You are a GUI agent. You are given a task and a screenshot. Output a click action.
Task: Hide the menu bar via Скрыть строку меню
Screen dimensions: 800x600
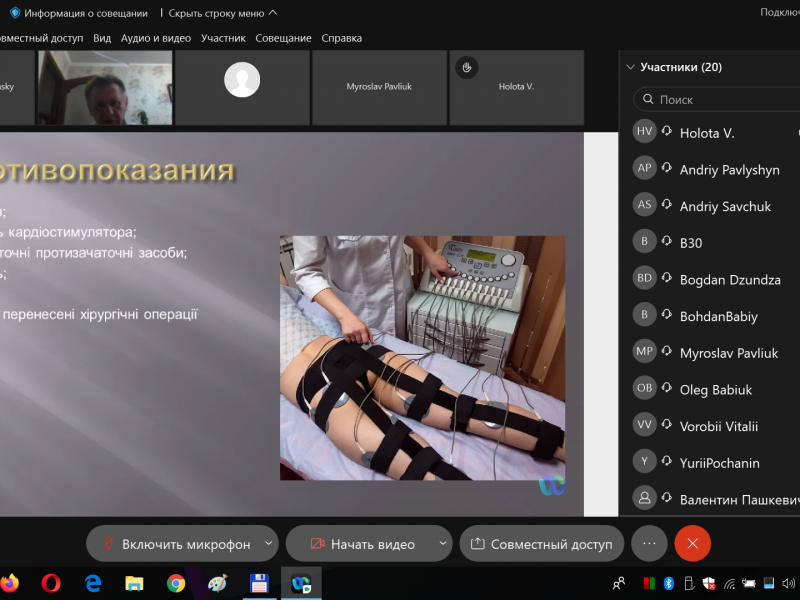222,13
